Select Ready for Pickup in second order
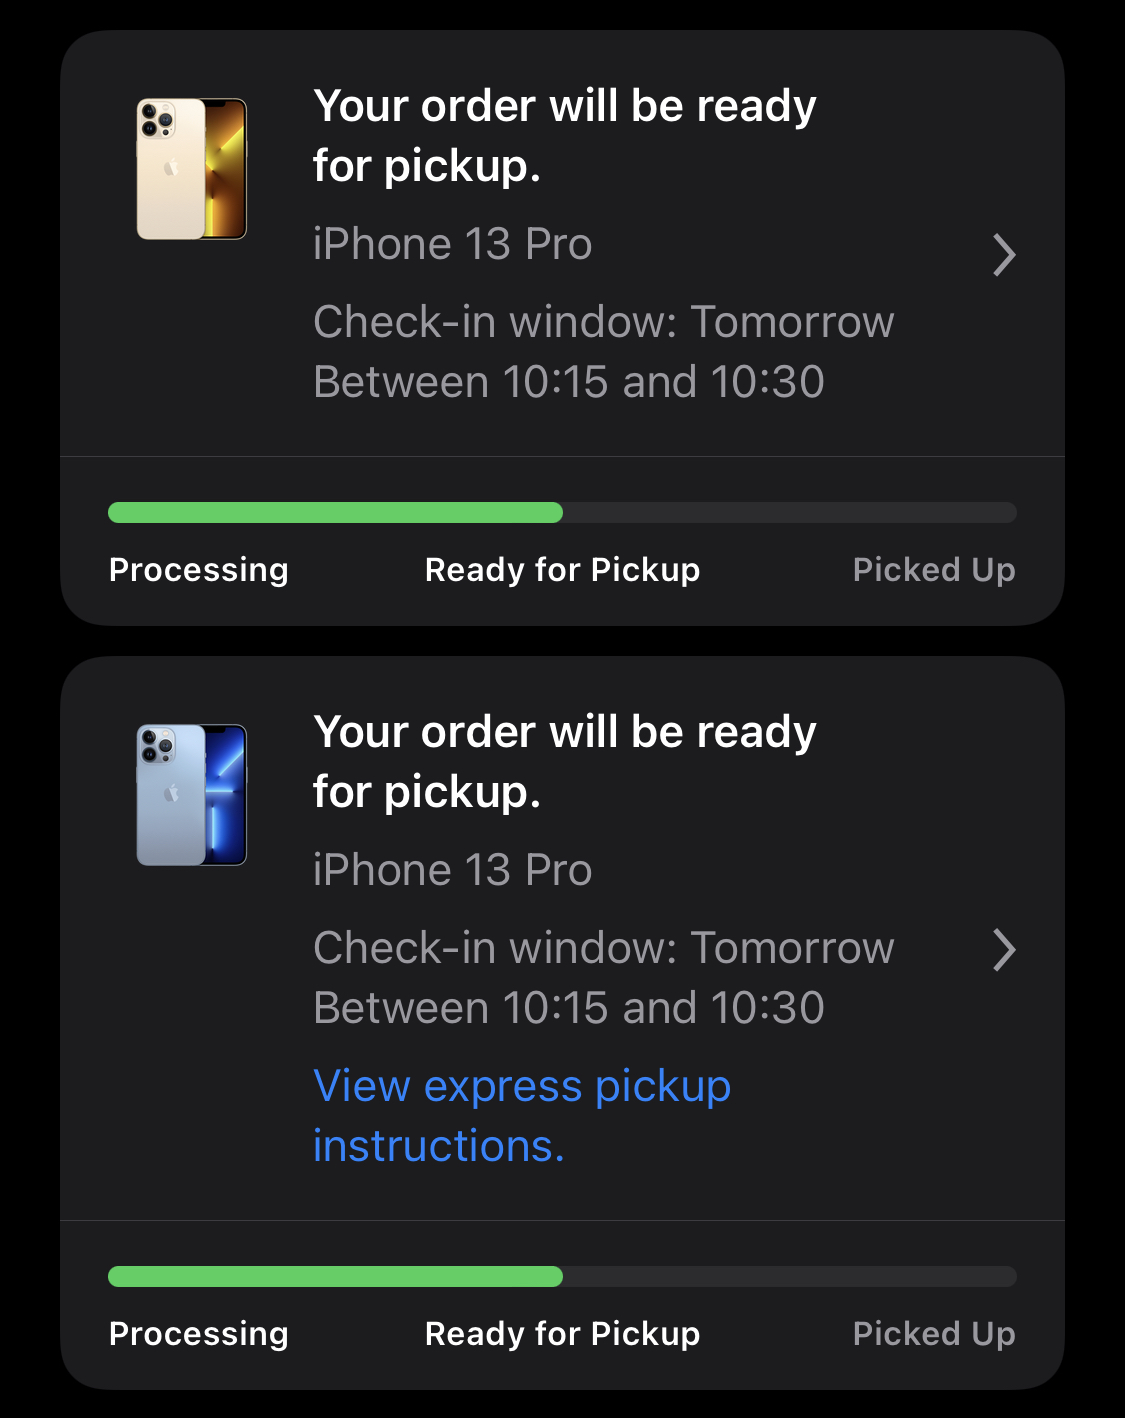The height and width of the screenshot is (1418, 1125). (562, 1334)
